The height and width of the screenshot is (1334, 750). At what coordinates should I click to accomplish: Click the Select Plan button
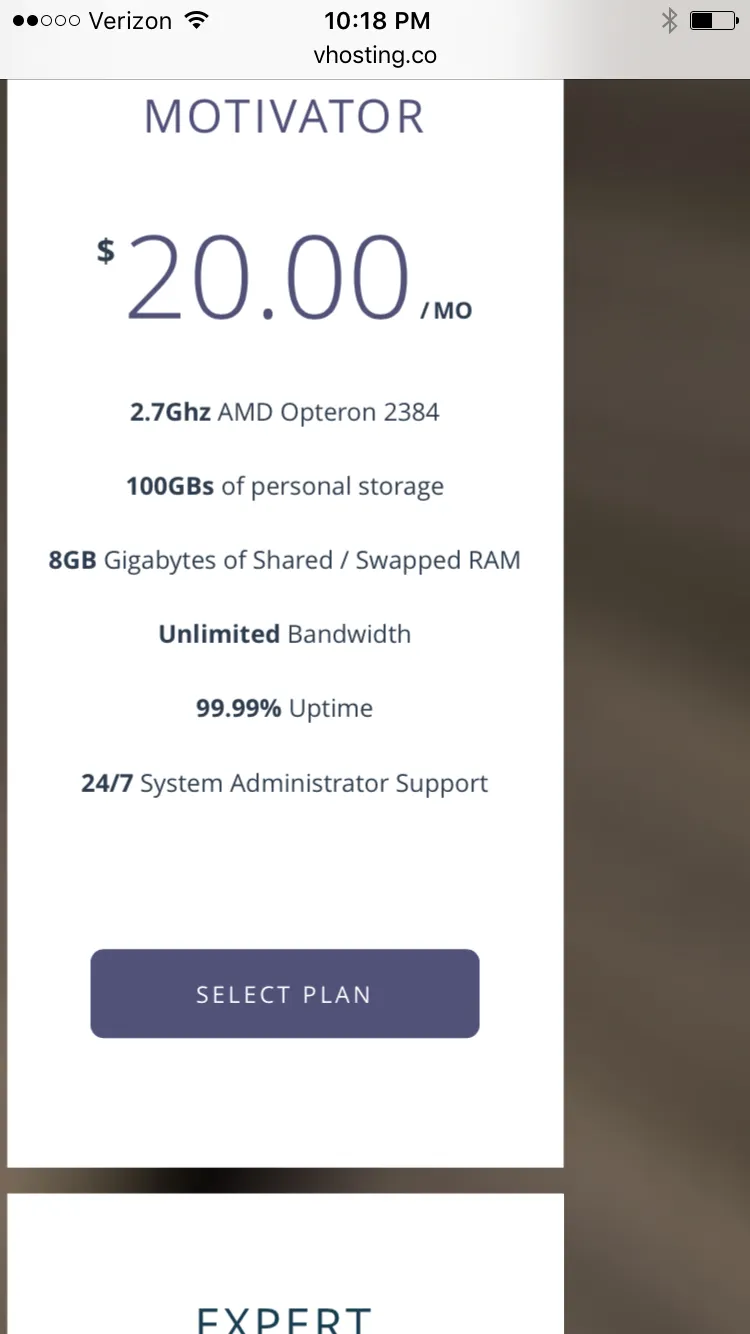tap(285, 994)
